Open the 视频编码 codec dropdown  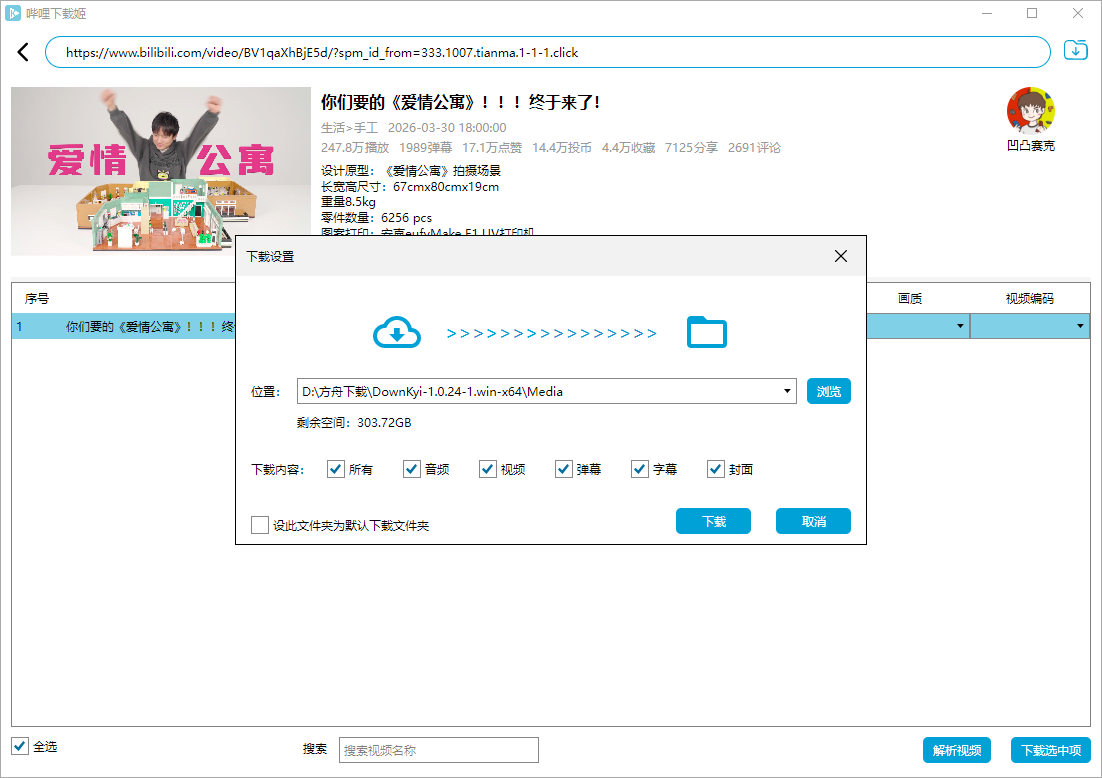[1079, 325]
